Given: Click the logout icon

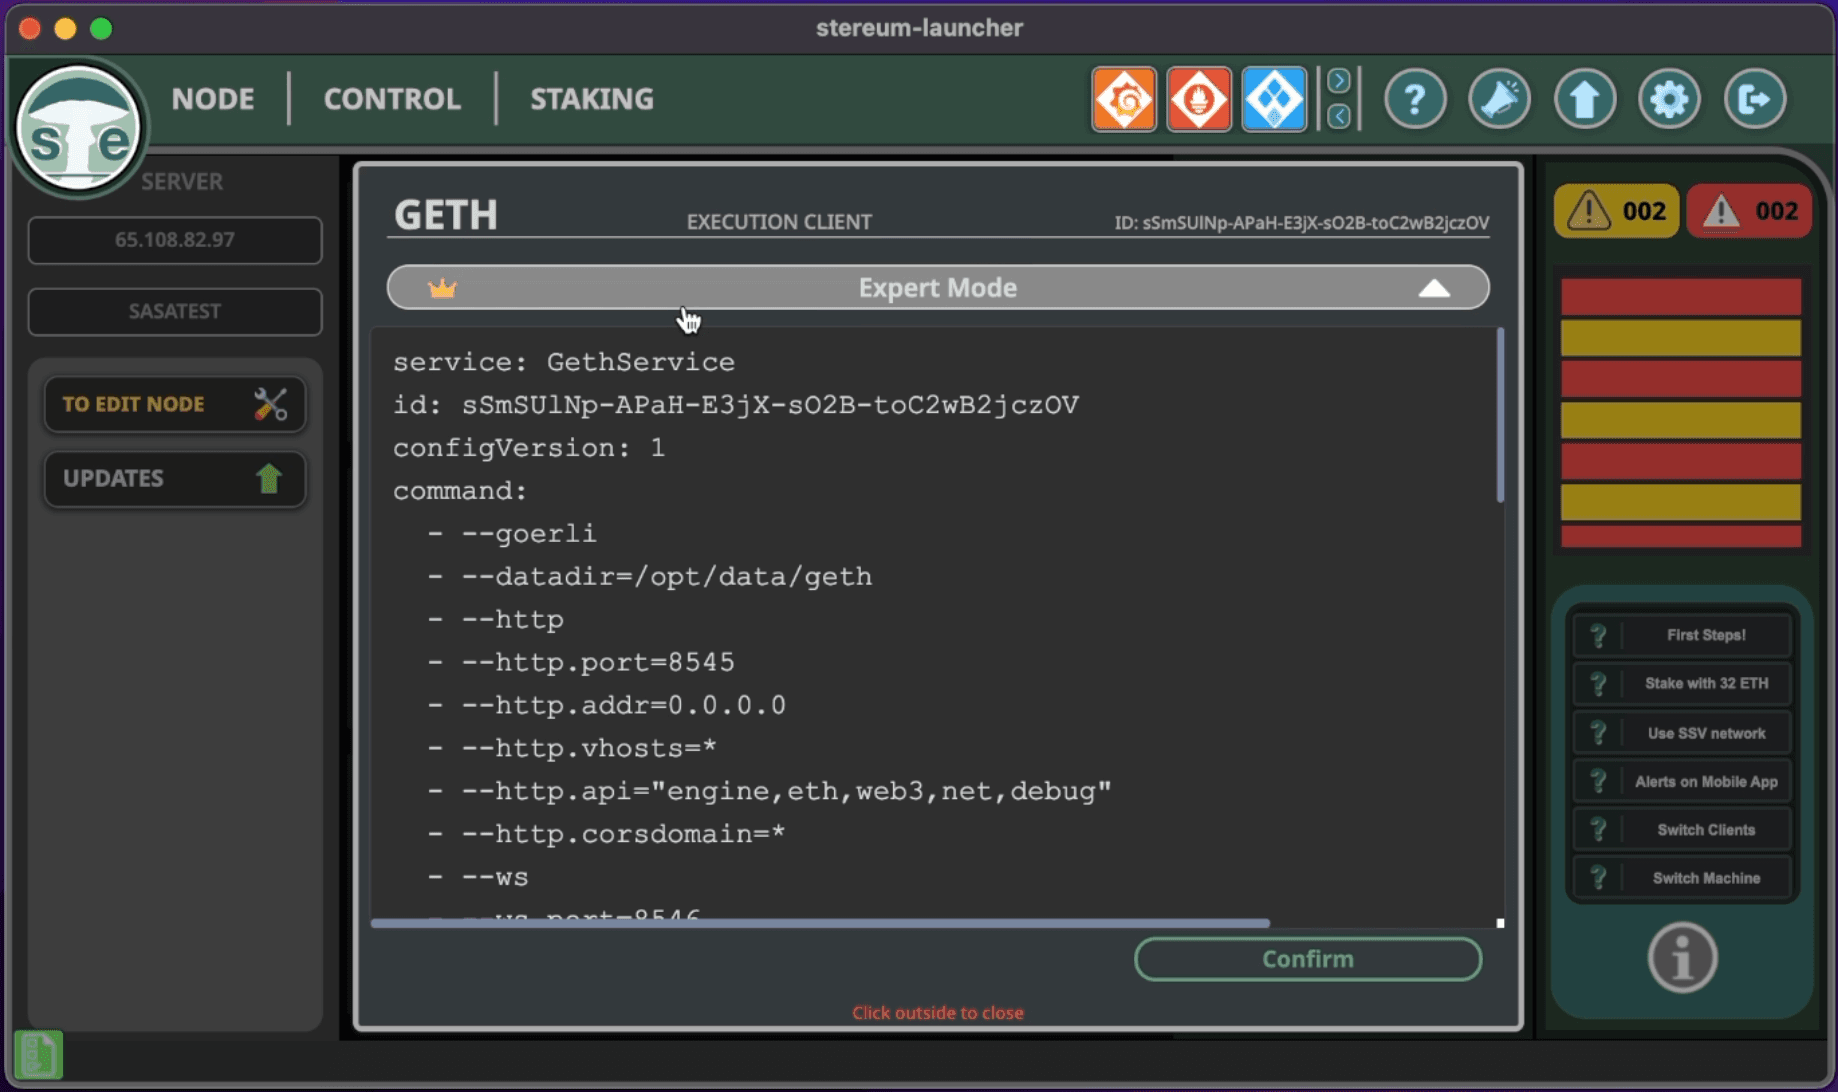Looking at the screenshot, I should click(x=1755, y=99).
